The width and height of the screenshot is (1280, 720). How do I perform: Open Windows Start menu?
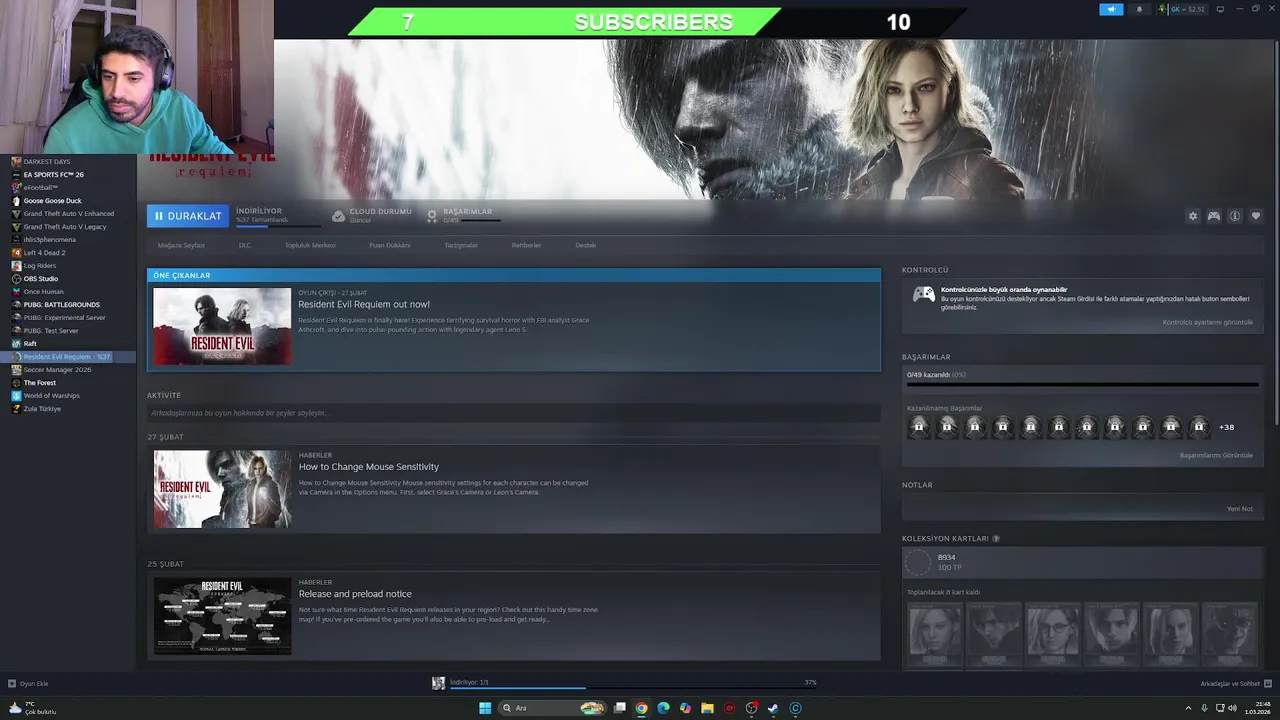pos(485,708)
